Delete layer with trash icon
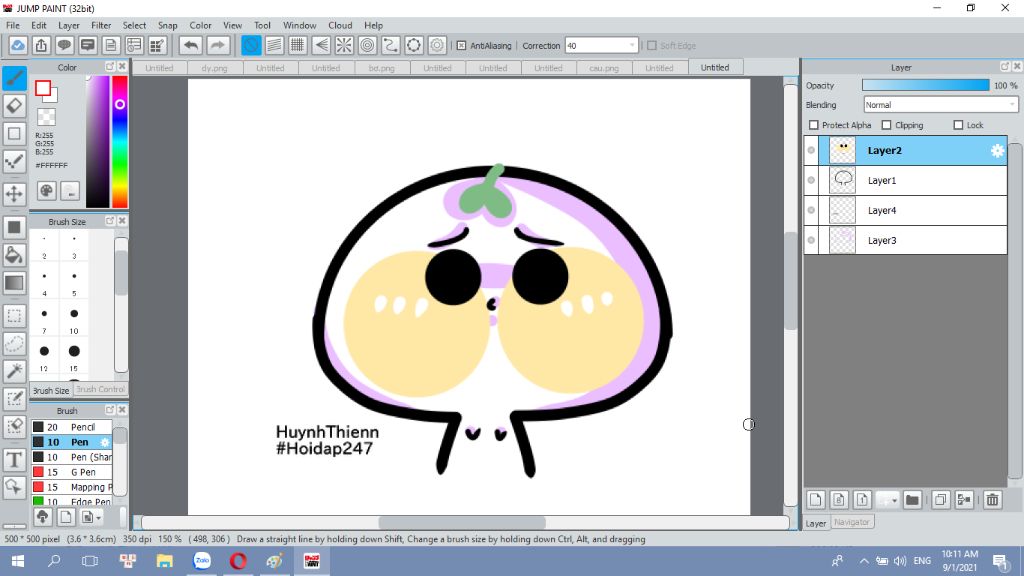The width and height of the screenshot is (1024, 576). tap(993, 500)
